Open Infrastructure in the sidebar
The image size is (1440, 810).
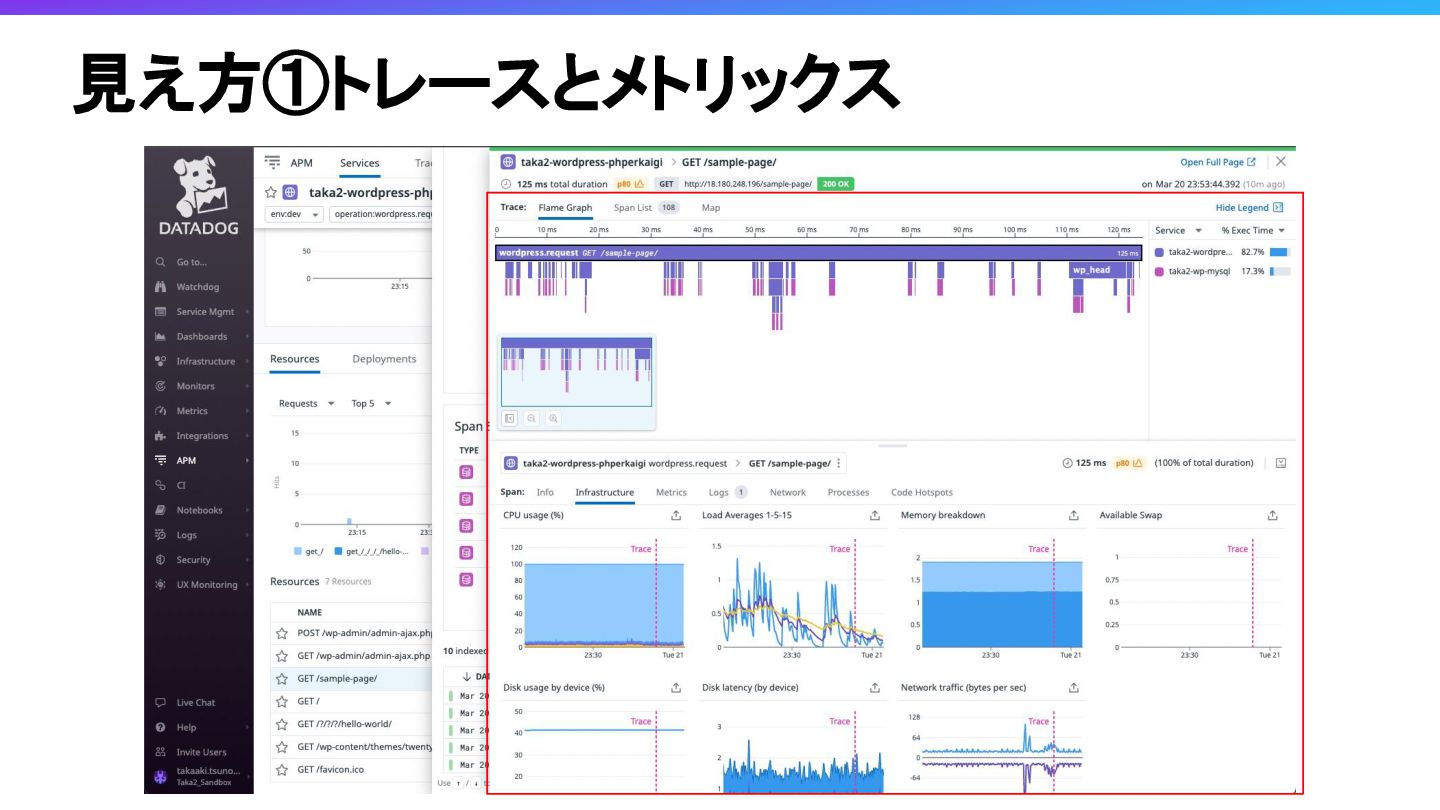click(x=205, y=361)
